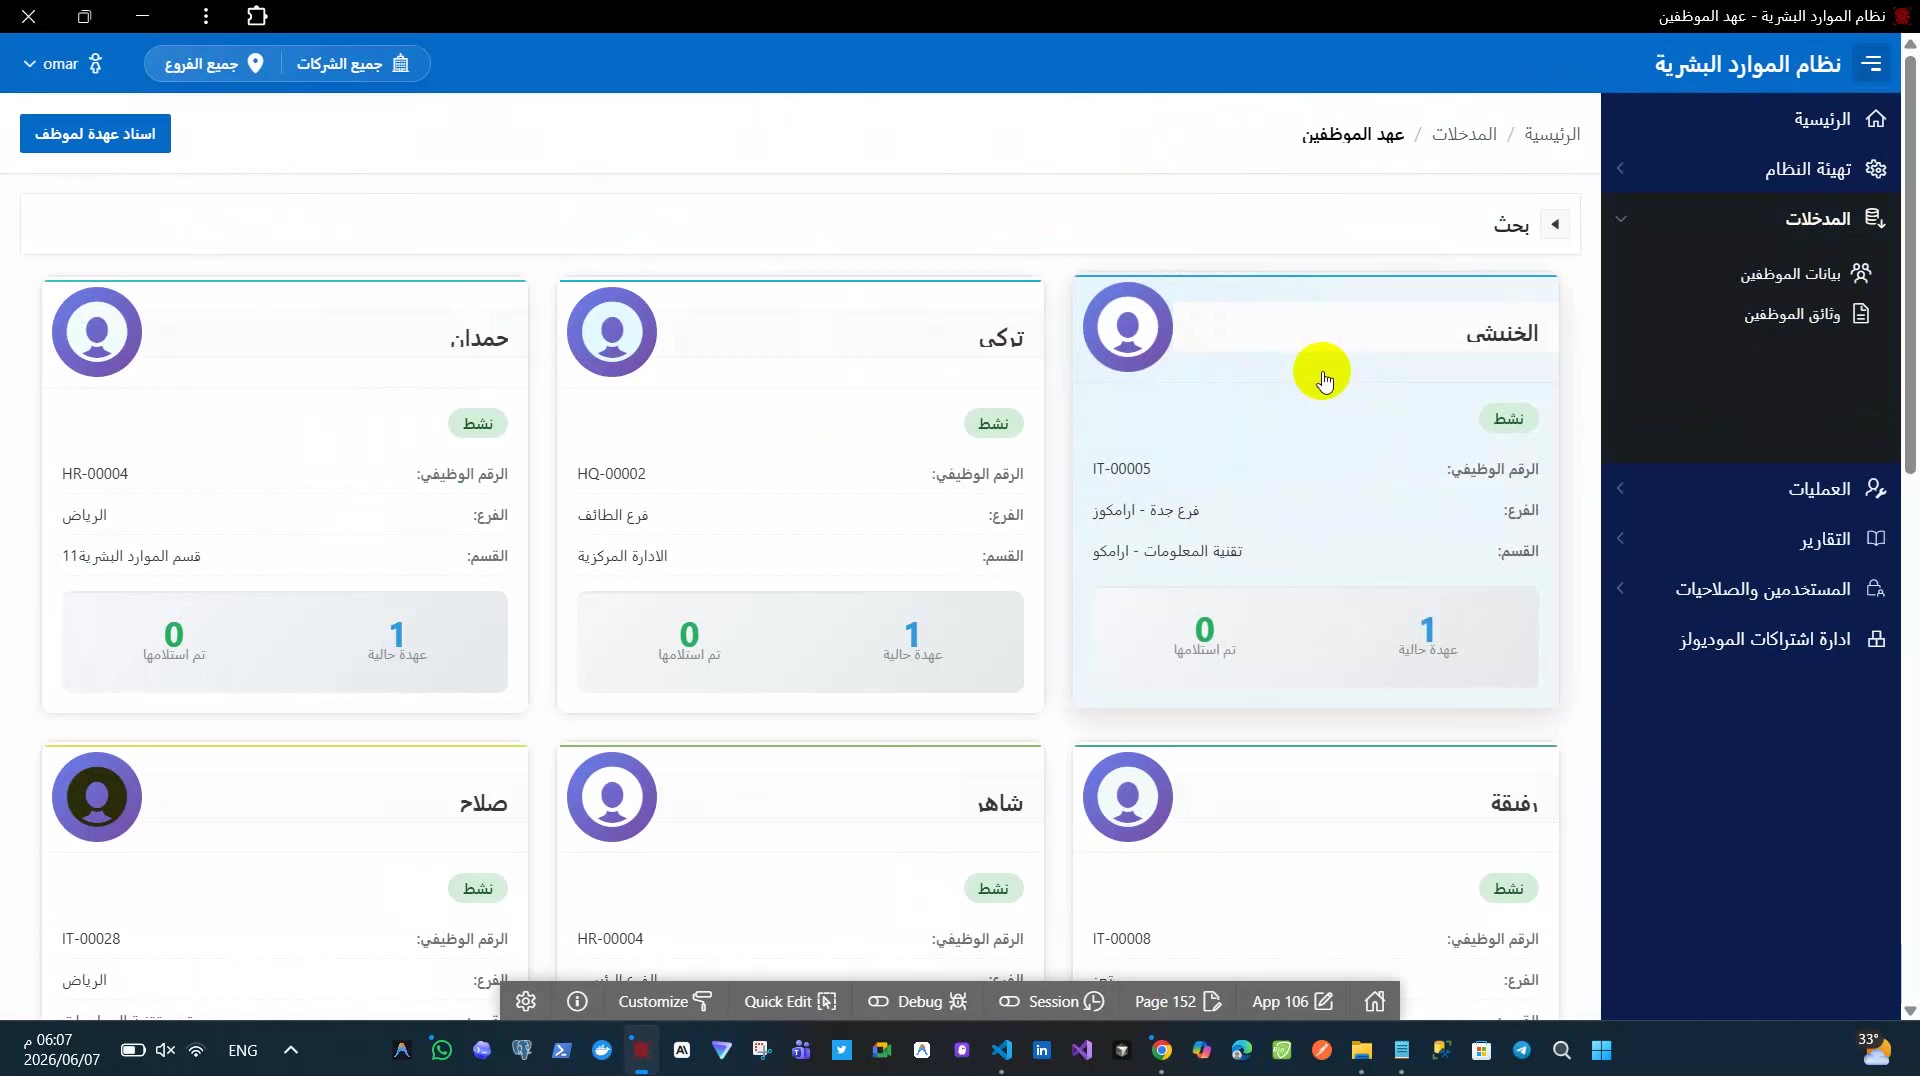Click the scrollbar down arrow
Screen dimensions: 1920x1076
pyautogui.click(x=1910, y=1011)
